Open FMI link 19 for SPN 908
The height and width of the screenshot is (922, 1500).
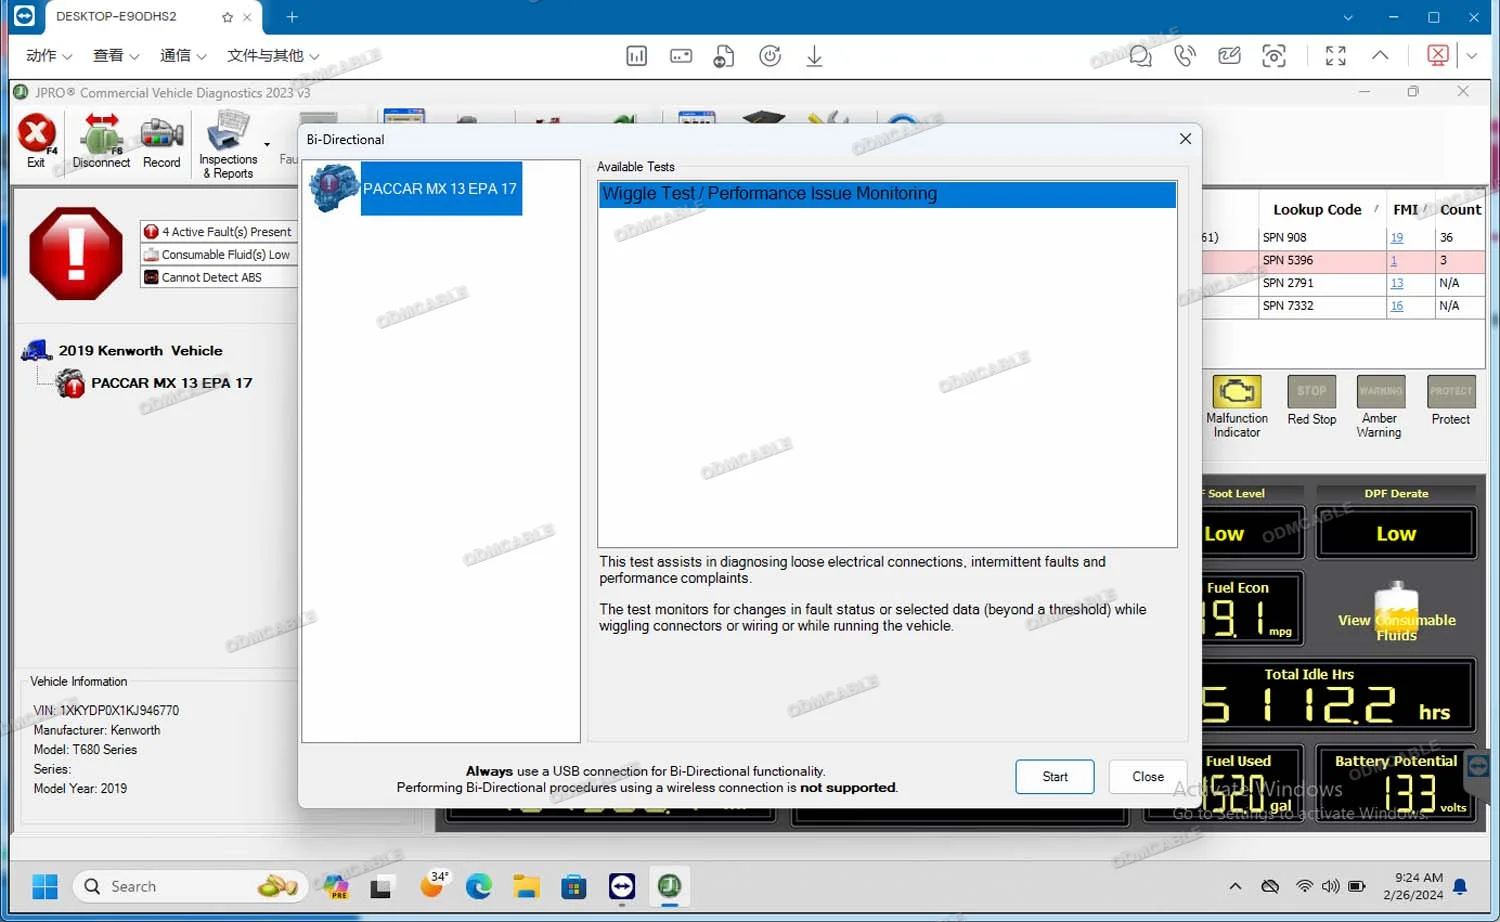point(1396,238)
